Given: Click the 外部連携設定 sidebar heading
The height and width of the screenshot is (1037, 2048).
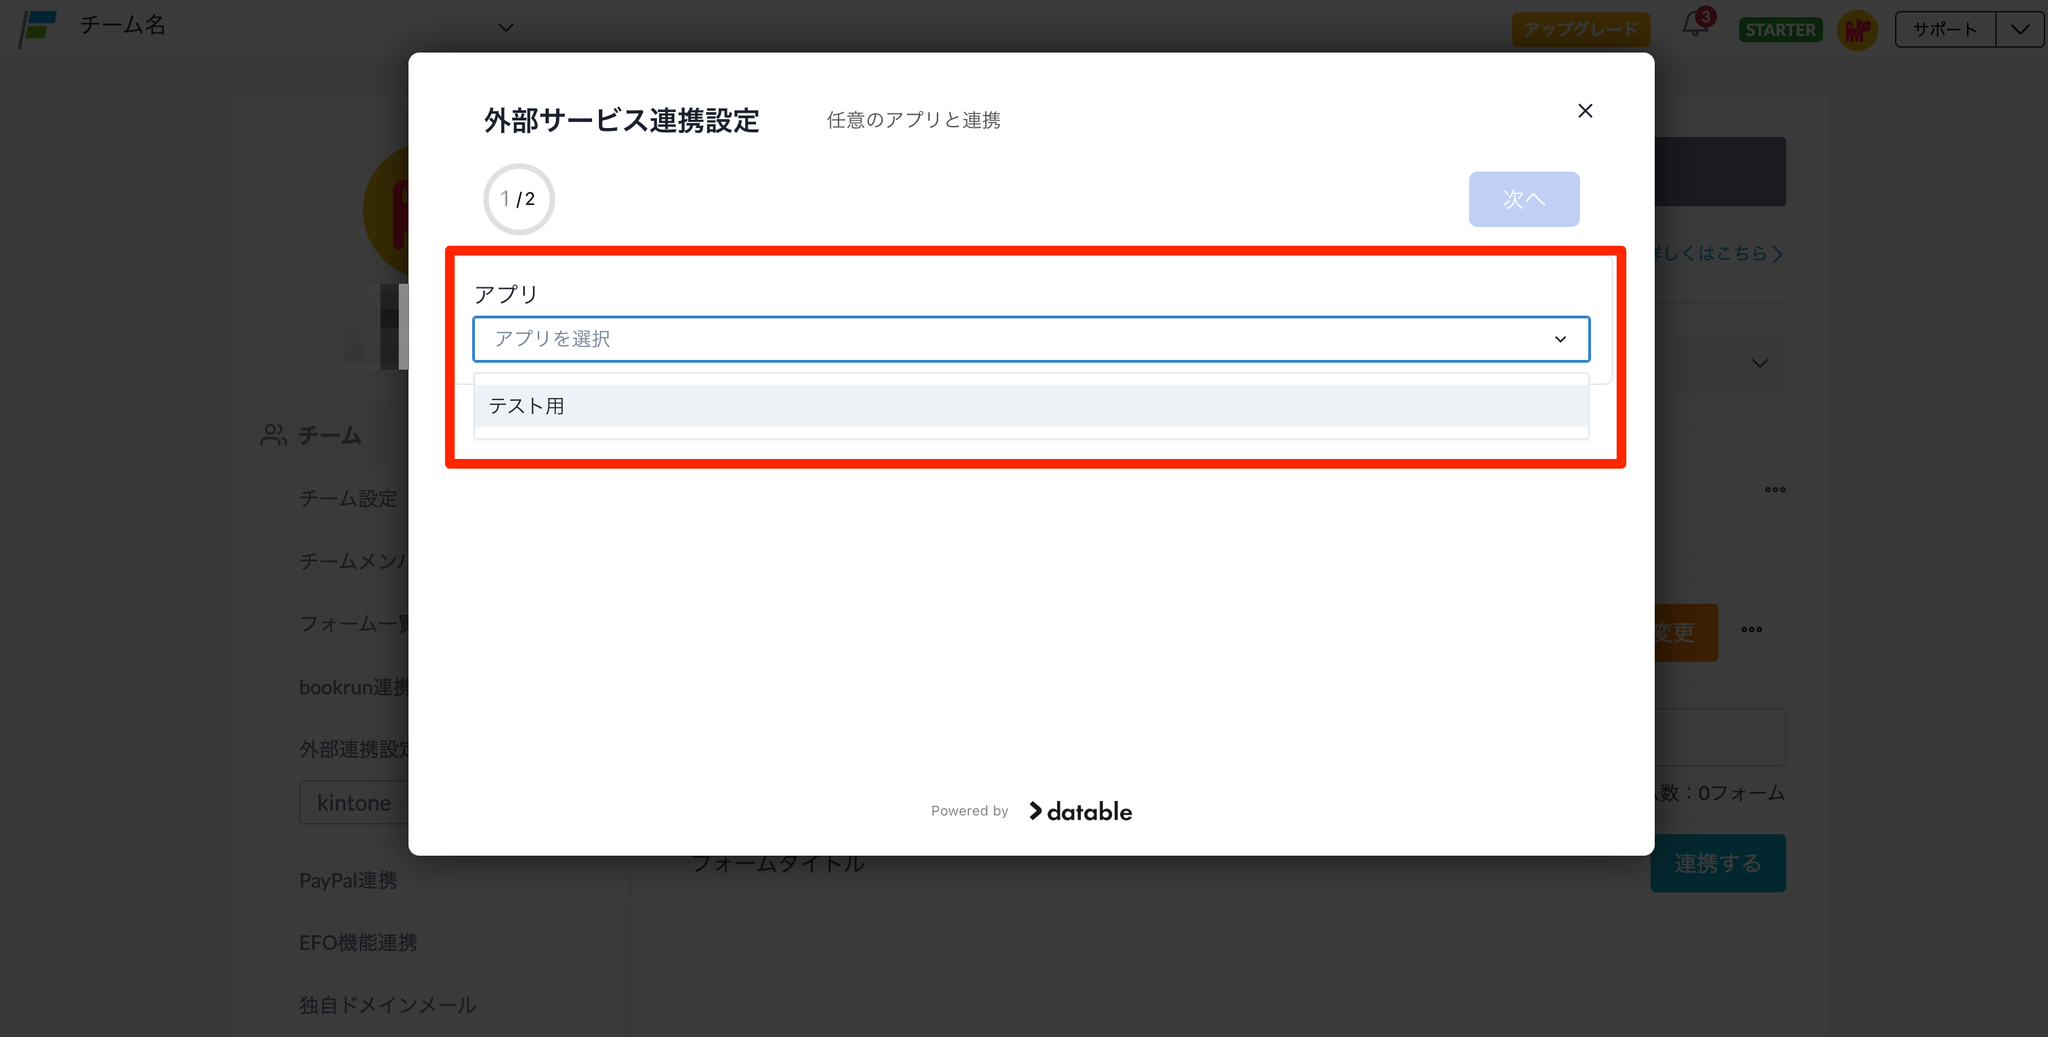Looking at the screenshot, I should pyautogui.click(x=354, y=749).
